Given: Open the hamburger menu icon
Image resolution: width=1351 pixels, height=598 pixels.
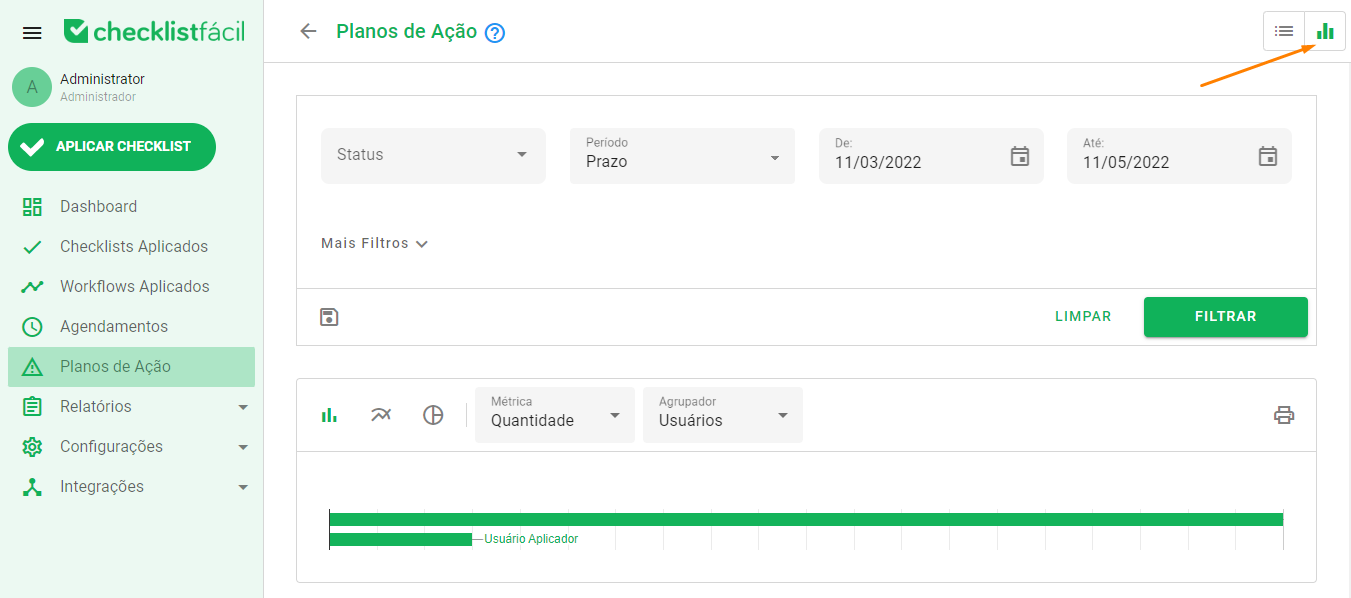Looking at the screenshot, I should (32, 33).
